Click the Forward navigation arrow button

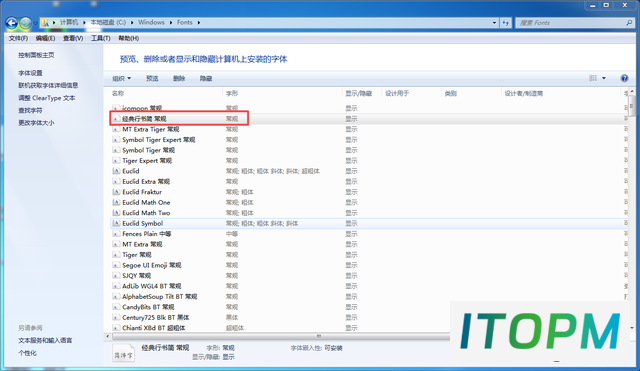click(25, 23)
